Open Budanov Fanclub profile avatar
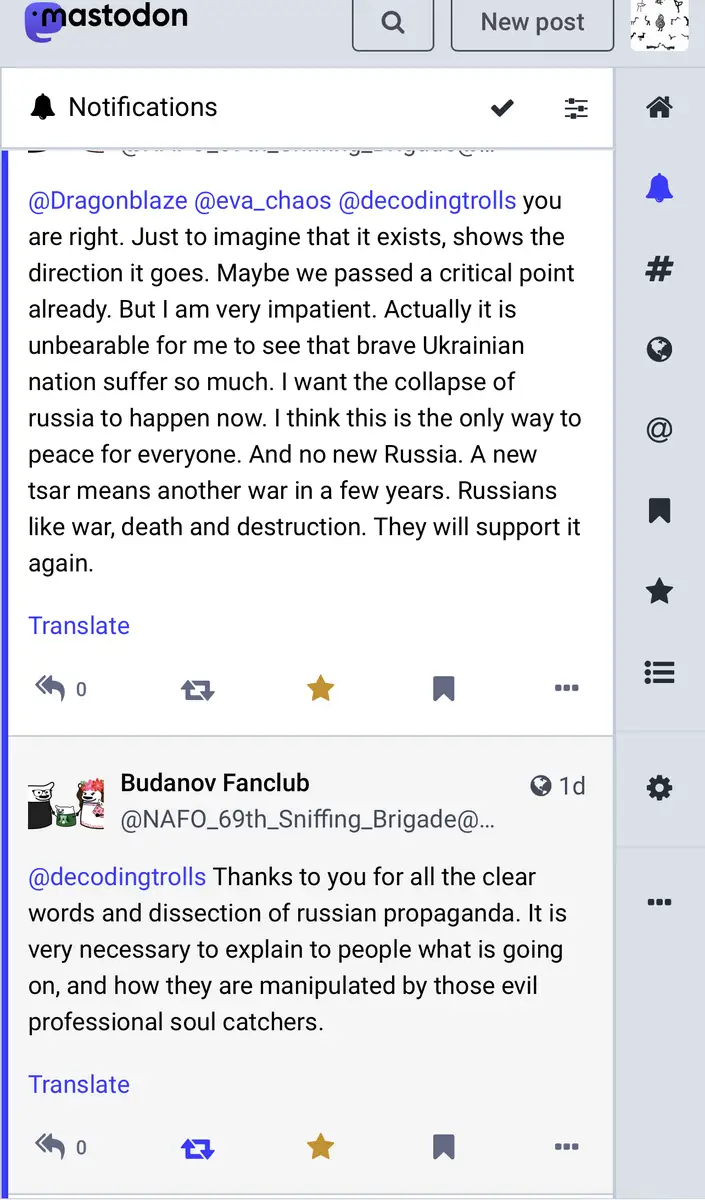This screenshot has width=705, height=1200. point(66,801)
